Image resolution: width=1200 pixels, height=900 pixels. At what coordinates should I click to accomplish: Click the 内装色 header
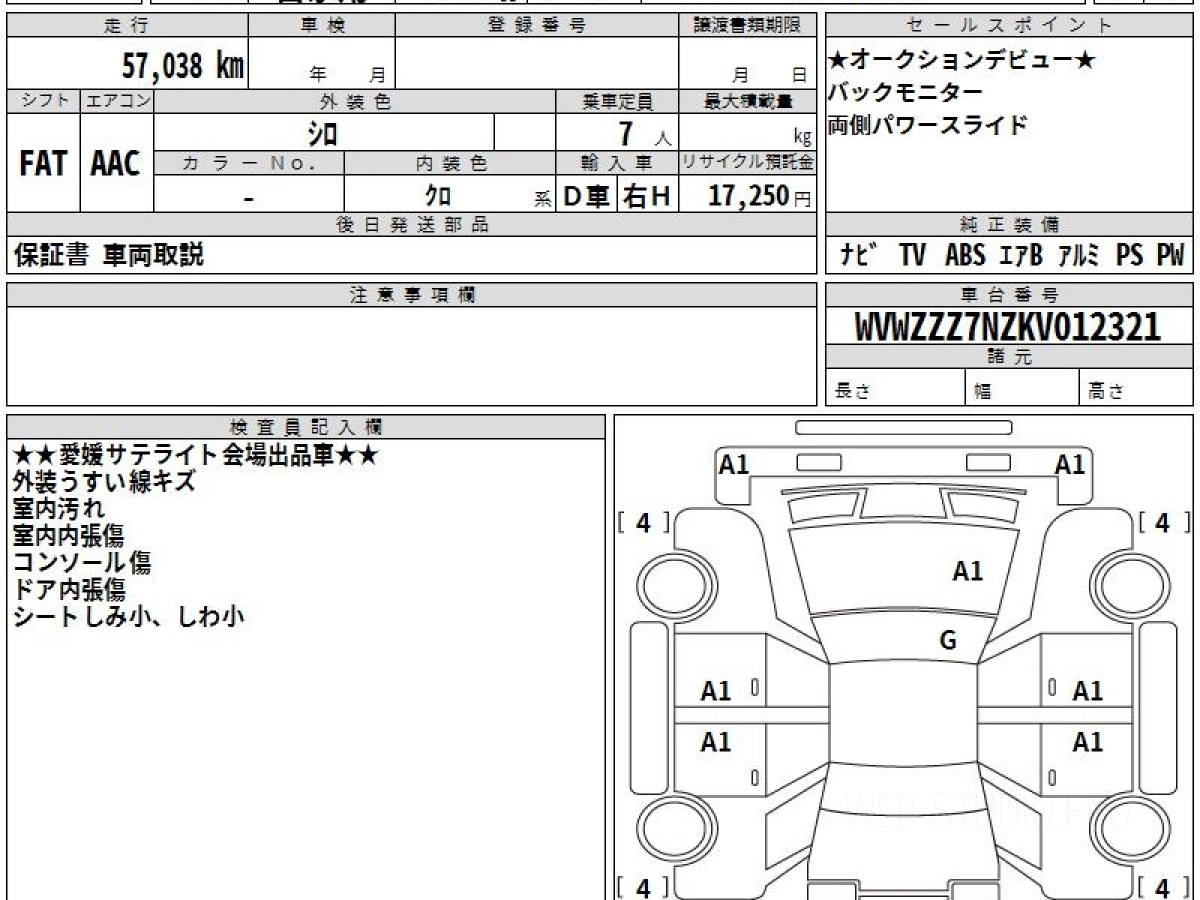click(x=450, y=163)
